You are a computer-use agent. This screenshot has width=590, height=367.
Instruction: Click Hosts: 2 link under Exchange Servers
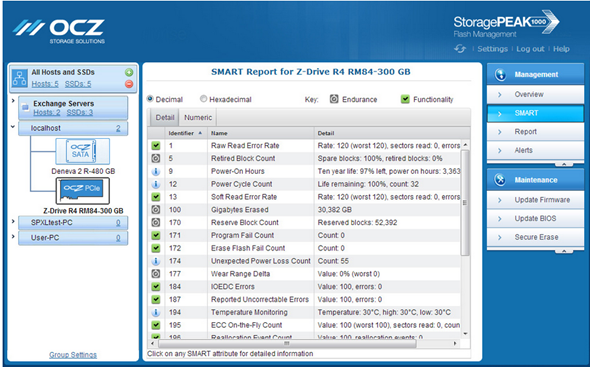47,113
